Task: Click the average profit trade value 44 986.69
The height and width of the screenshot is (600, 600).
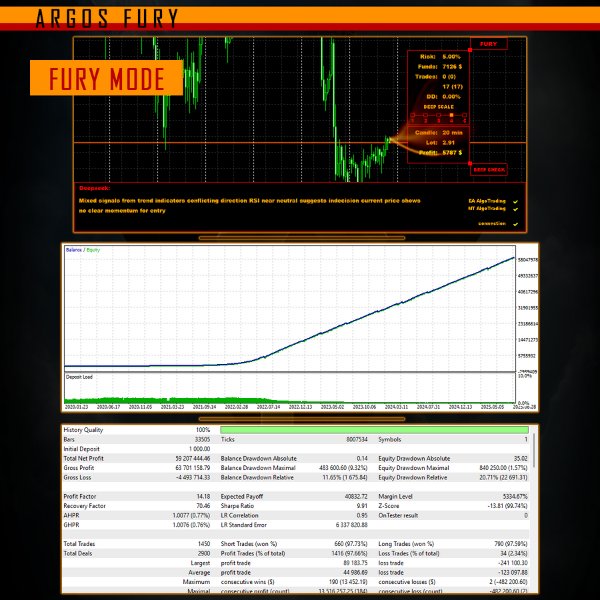Action: click(355, 572)
